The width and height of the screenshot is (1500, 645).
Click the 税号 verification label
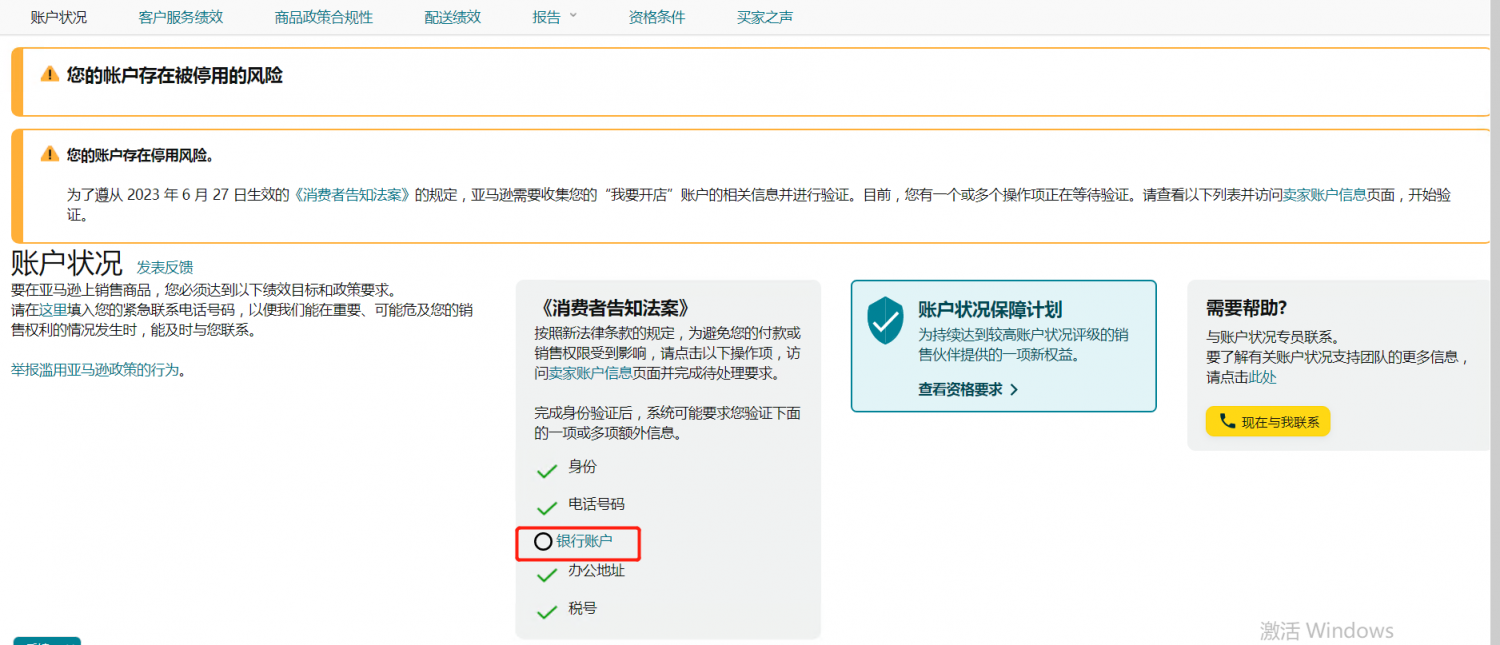pos(583,607)
